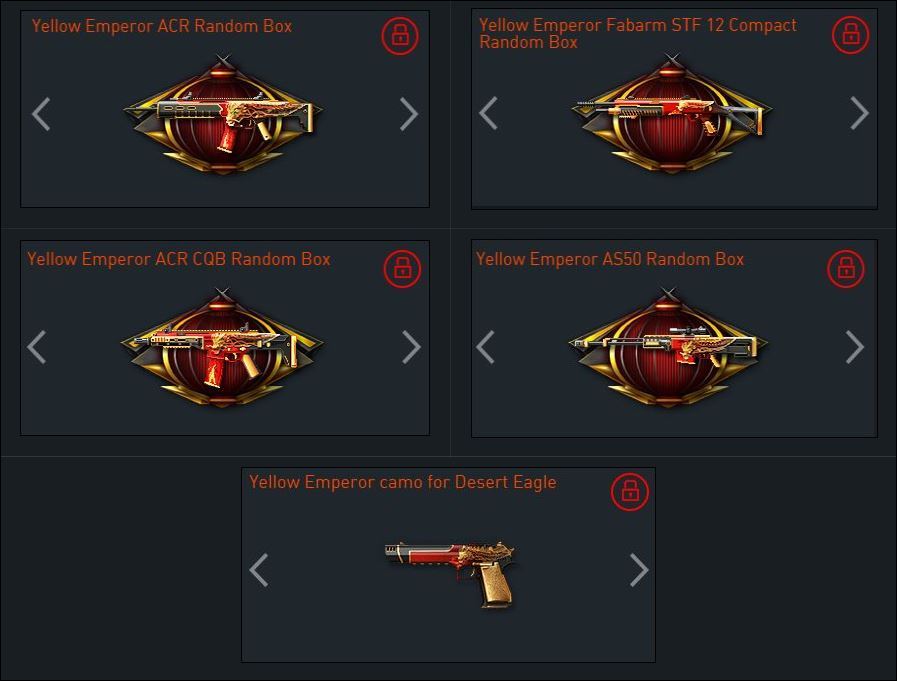Click lock icon on Yellow Emperor ACR Random Box
The height and width of the screenshot is (681, 897).
click(x=400, y=35)
